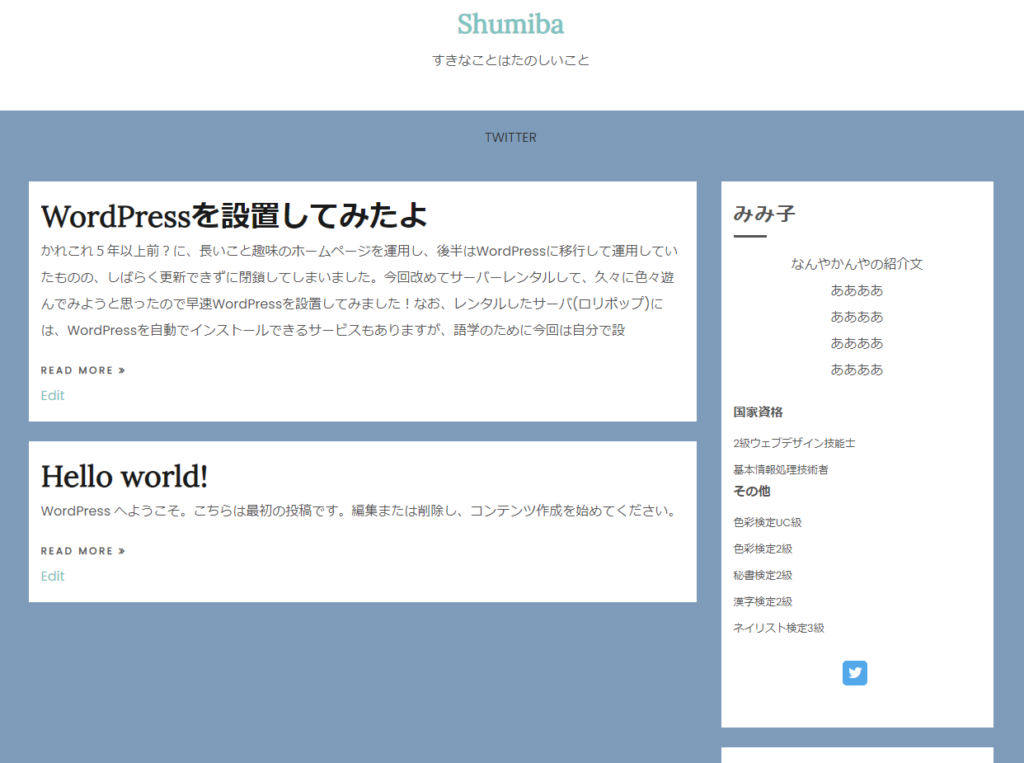Click the 国家資格 heading
The height and width of the screenshot is (763, 1024).
[758, 412]
